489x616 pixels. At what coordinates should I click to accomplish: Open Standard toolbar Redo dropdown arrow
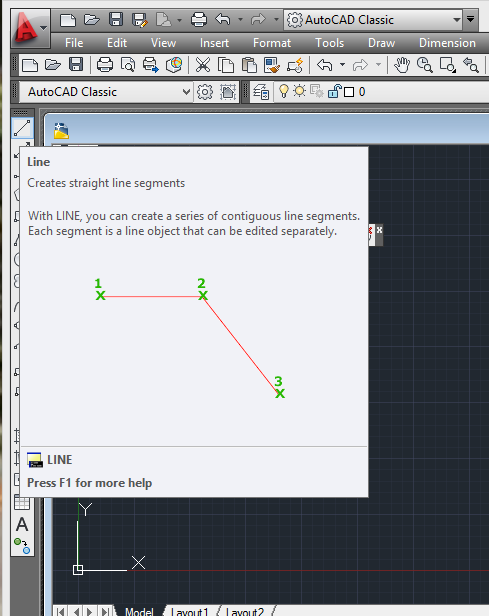click(x=378, y=65)
